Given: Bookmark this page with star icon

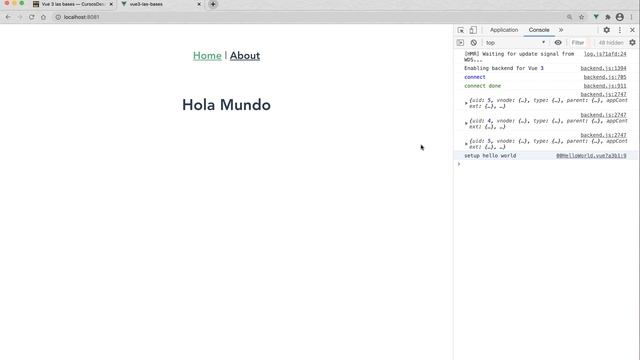Looking at the screenshot, I should click(582, 17).
